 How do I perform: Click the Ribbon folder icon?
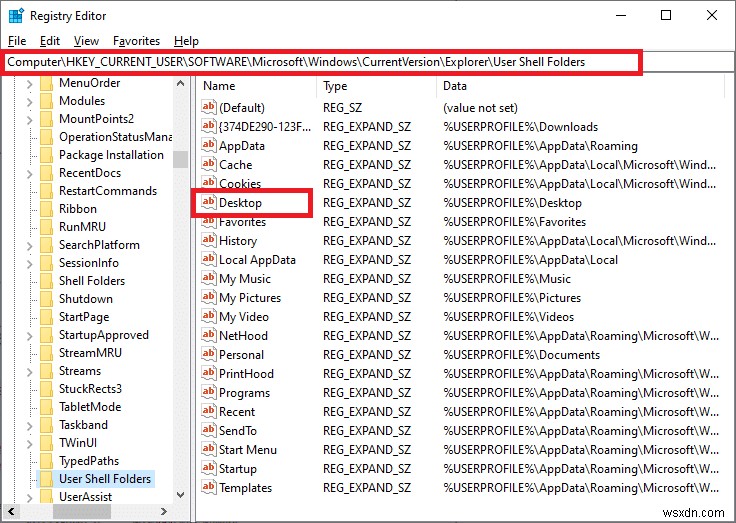(x=46, y=209)
